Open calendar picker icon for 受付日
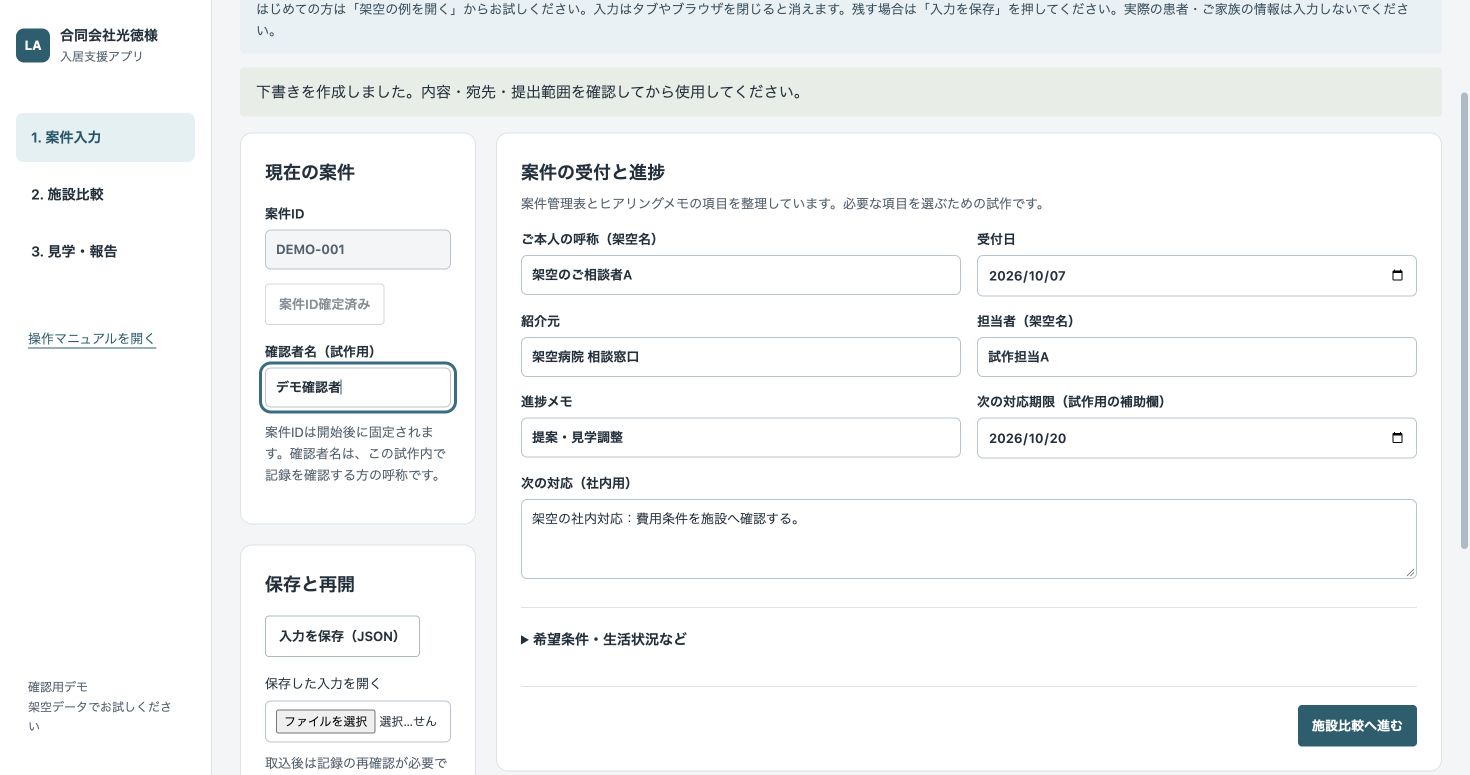Viewport: 1470px width, 775px height. [1397, 276]
